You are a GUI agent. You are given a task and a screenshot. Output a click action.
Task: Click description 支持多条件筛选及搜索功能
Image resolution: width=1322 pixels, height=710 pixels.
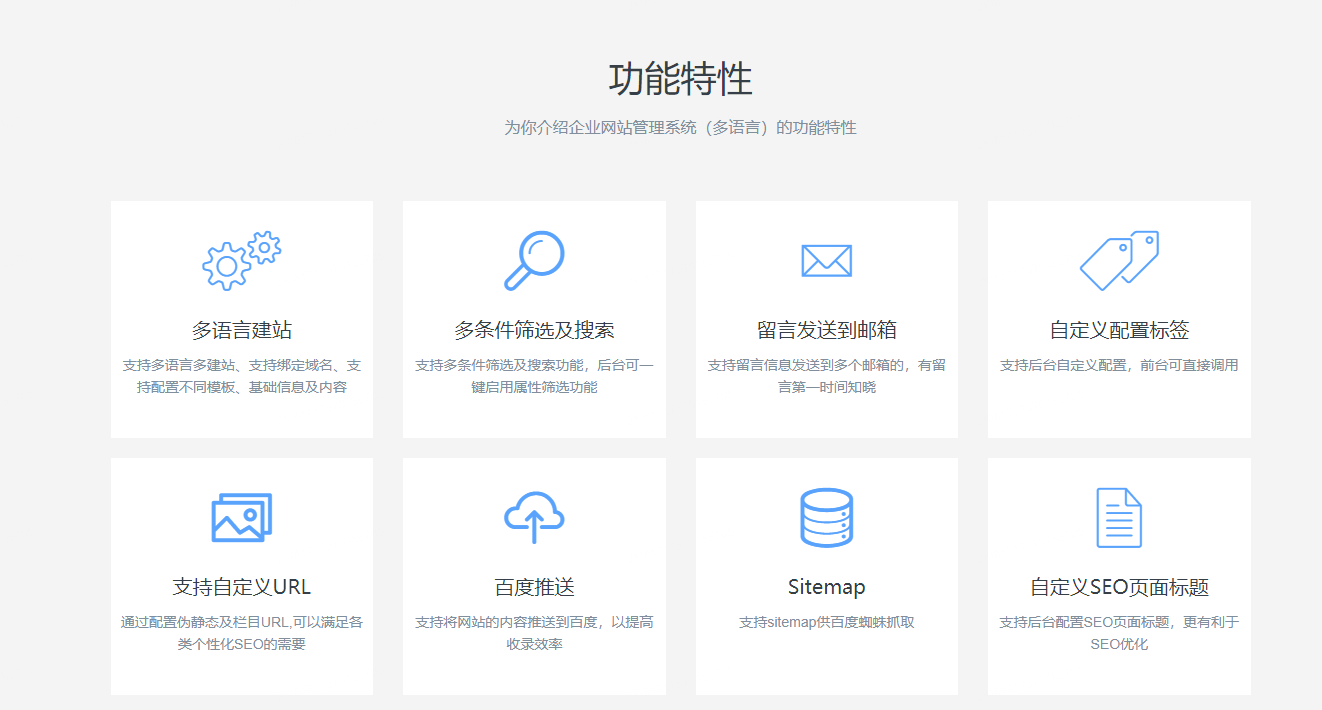[534, 376]
